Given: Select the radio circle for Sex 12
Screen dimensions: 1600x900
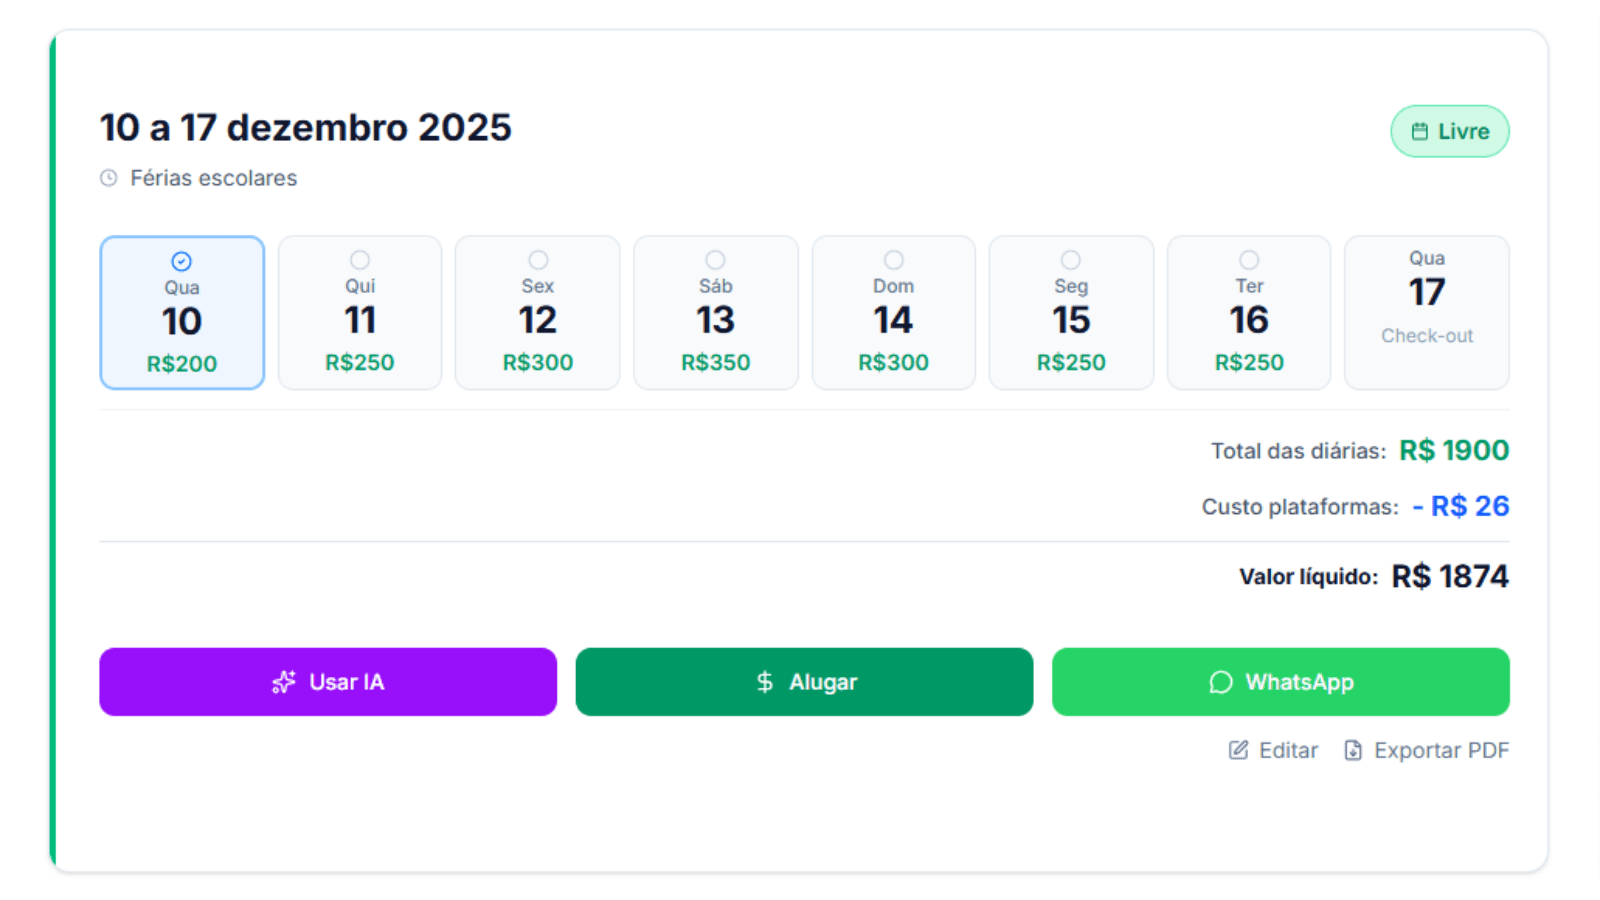Looking at the screenshot, I should click(538, 260).
